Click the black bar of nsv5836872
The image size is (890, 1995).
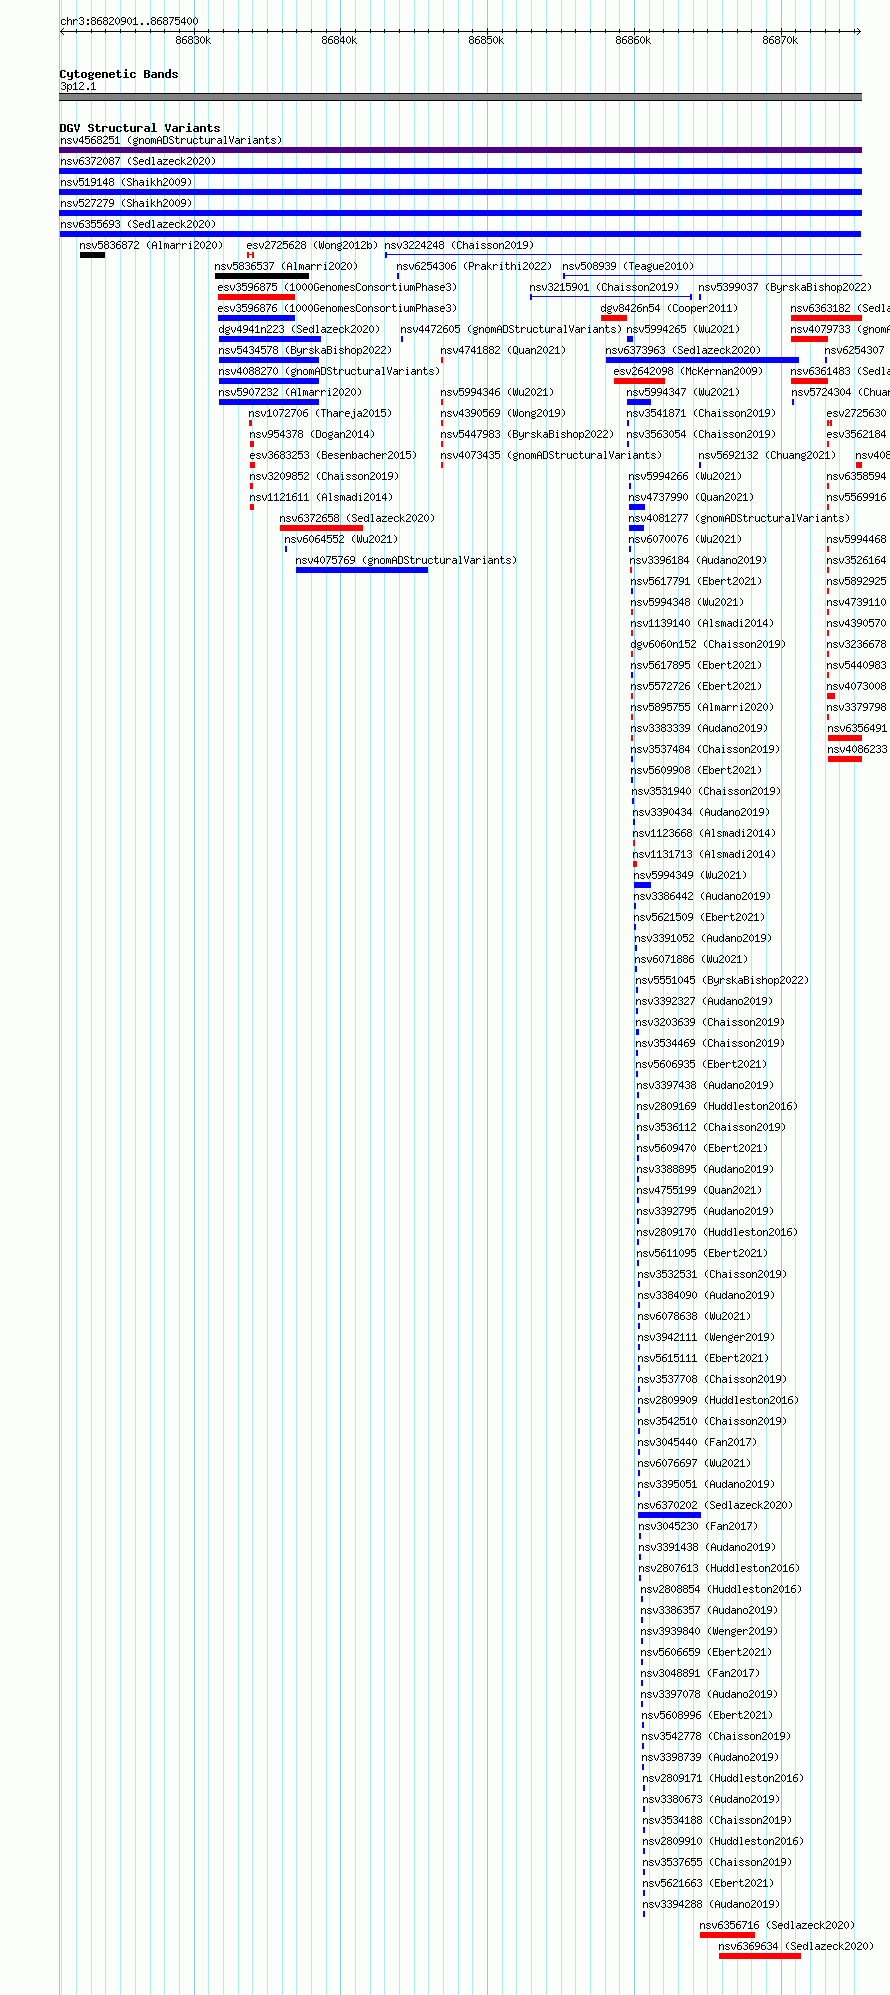(92, 255)
